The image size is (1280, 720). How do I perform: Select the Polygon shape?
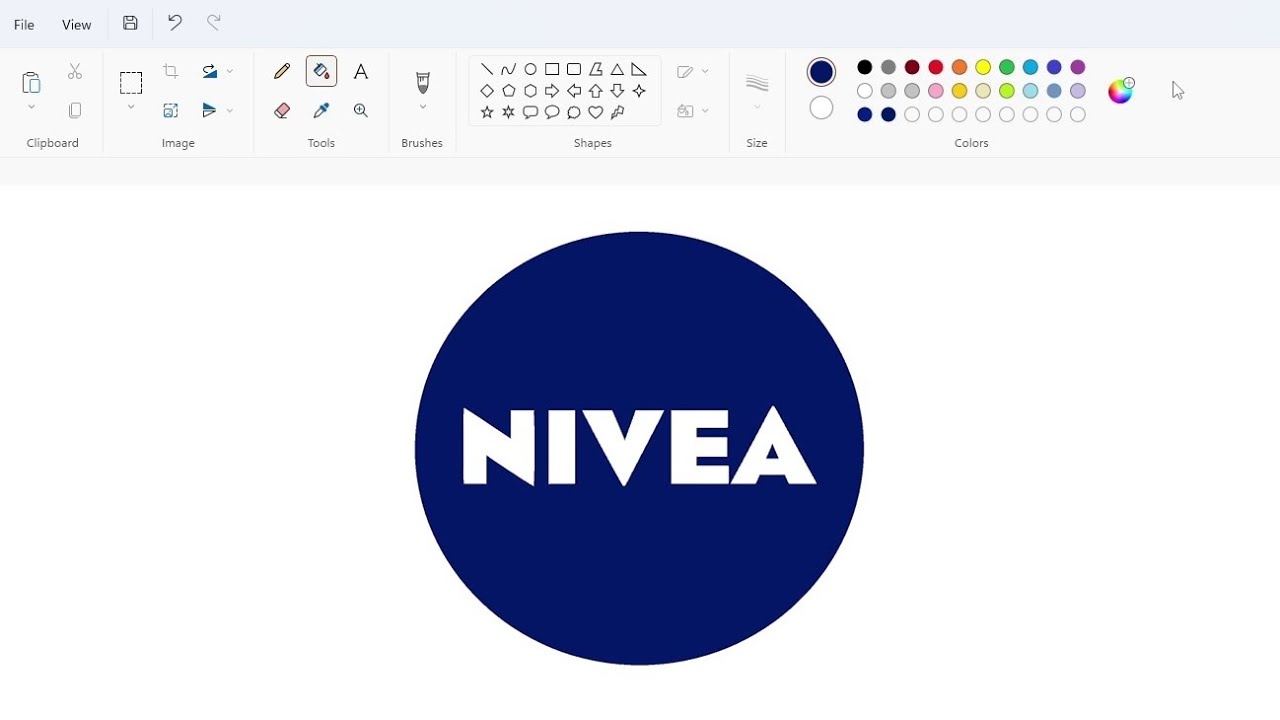pyautogui.click(x=596, y=69)
